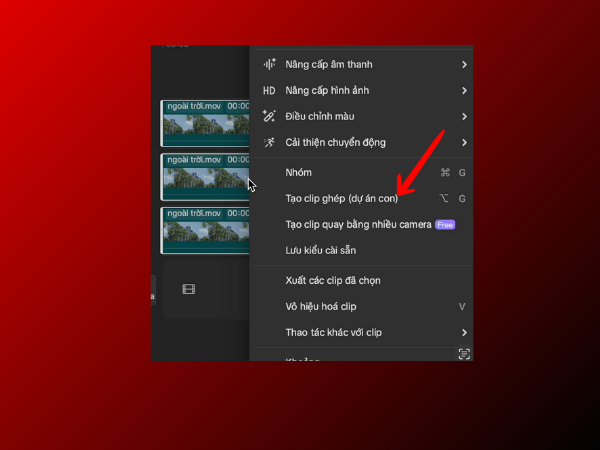Screen dimensions: 600x450
Task: Choose Tạo clip ghép (dự án con)
Action: (341, 199)
